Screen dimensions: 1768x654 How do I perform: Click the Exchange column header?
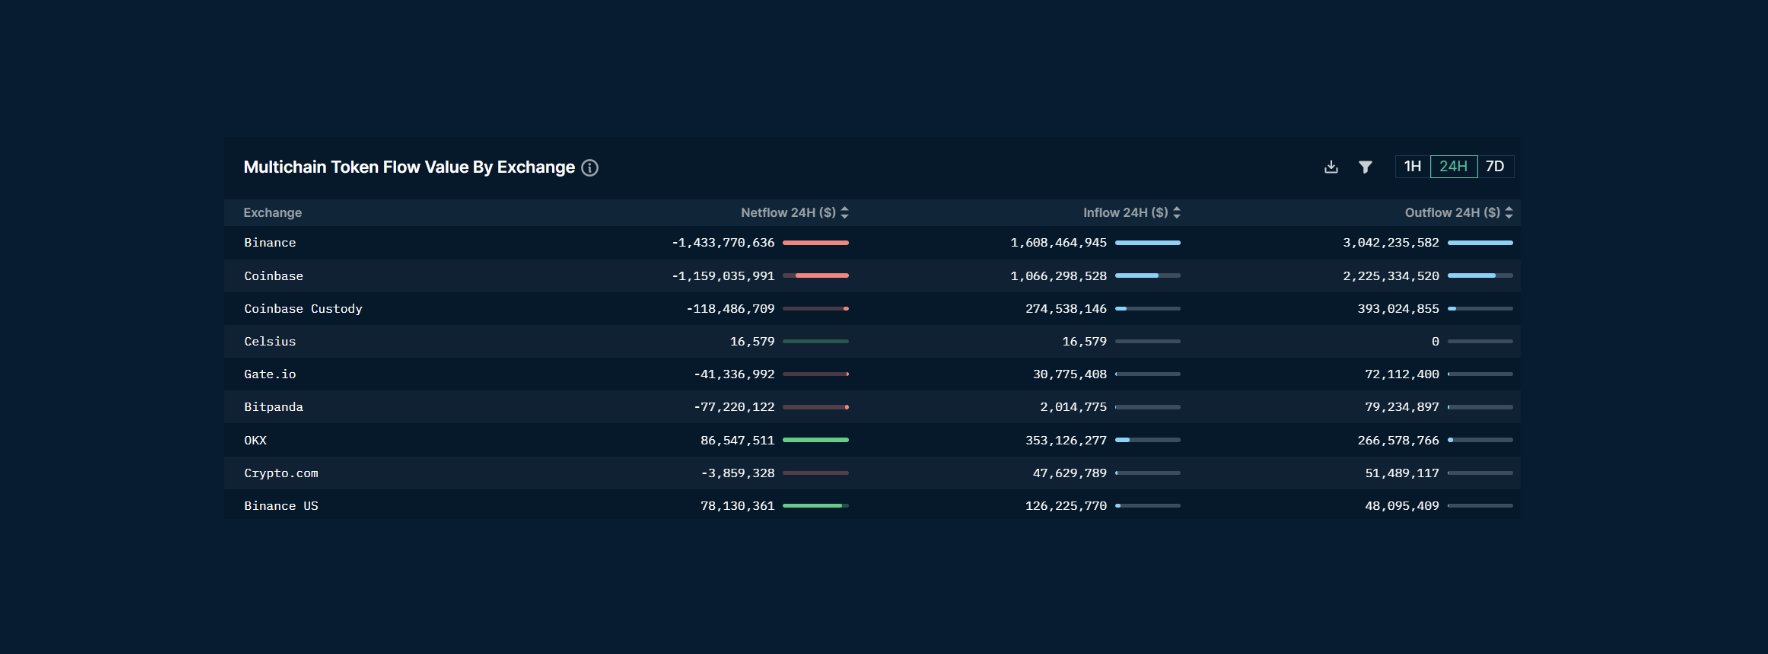tap(272, 213)
